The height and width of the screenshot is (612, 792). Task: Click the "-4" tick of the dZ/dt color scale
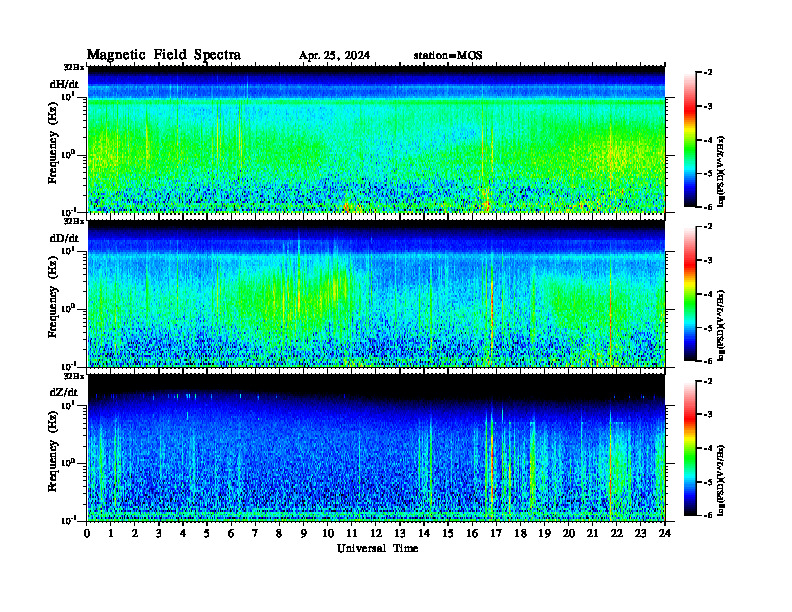click(708, 448)
